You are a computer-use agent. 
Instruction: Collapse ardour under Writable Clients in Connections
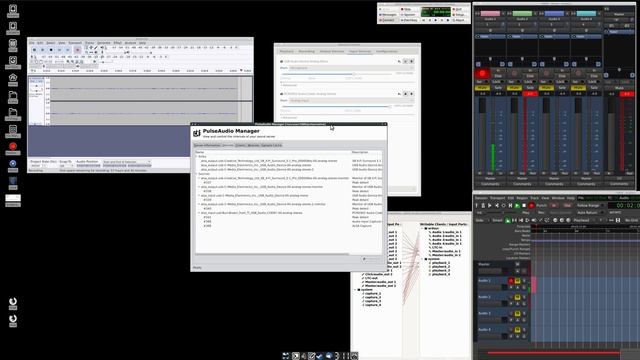tap(423, 229)
